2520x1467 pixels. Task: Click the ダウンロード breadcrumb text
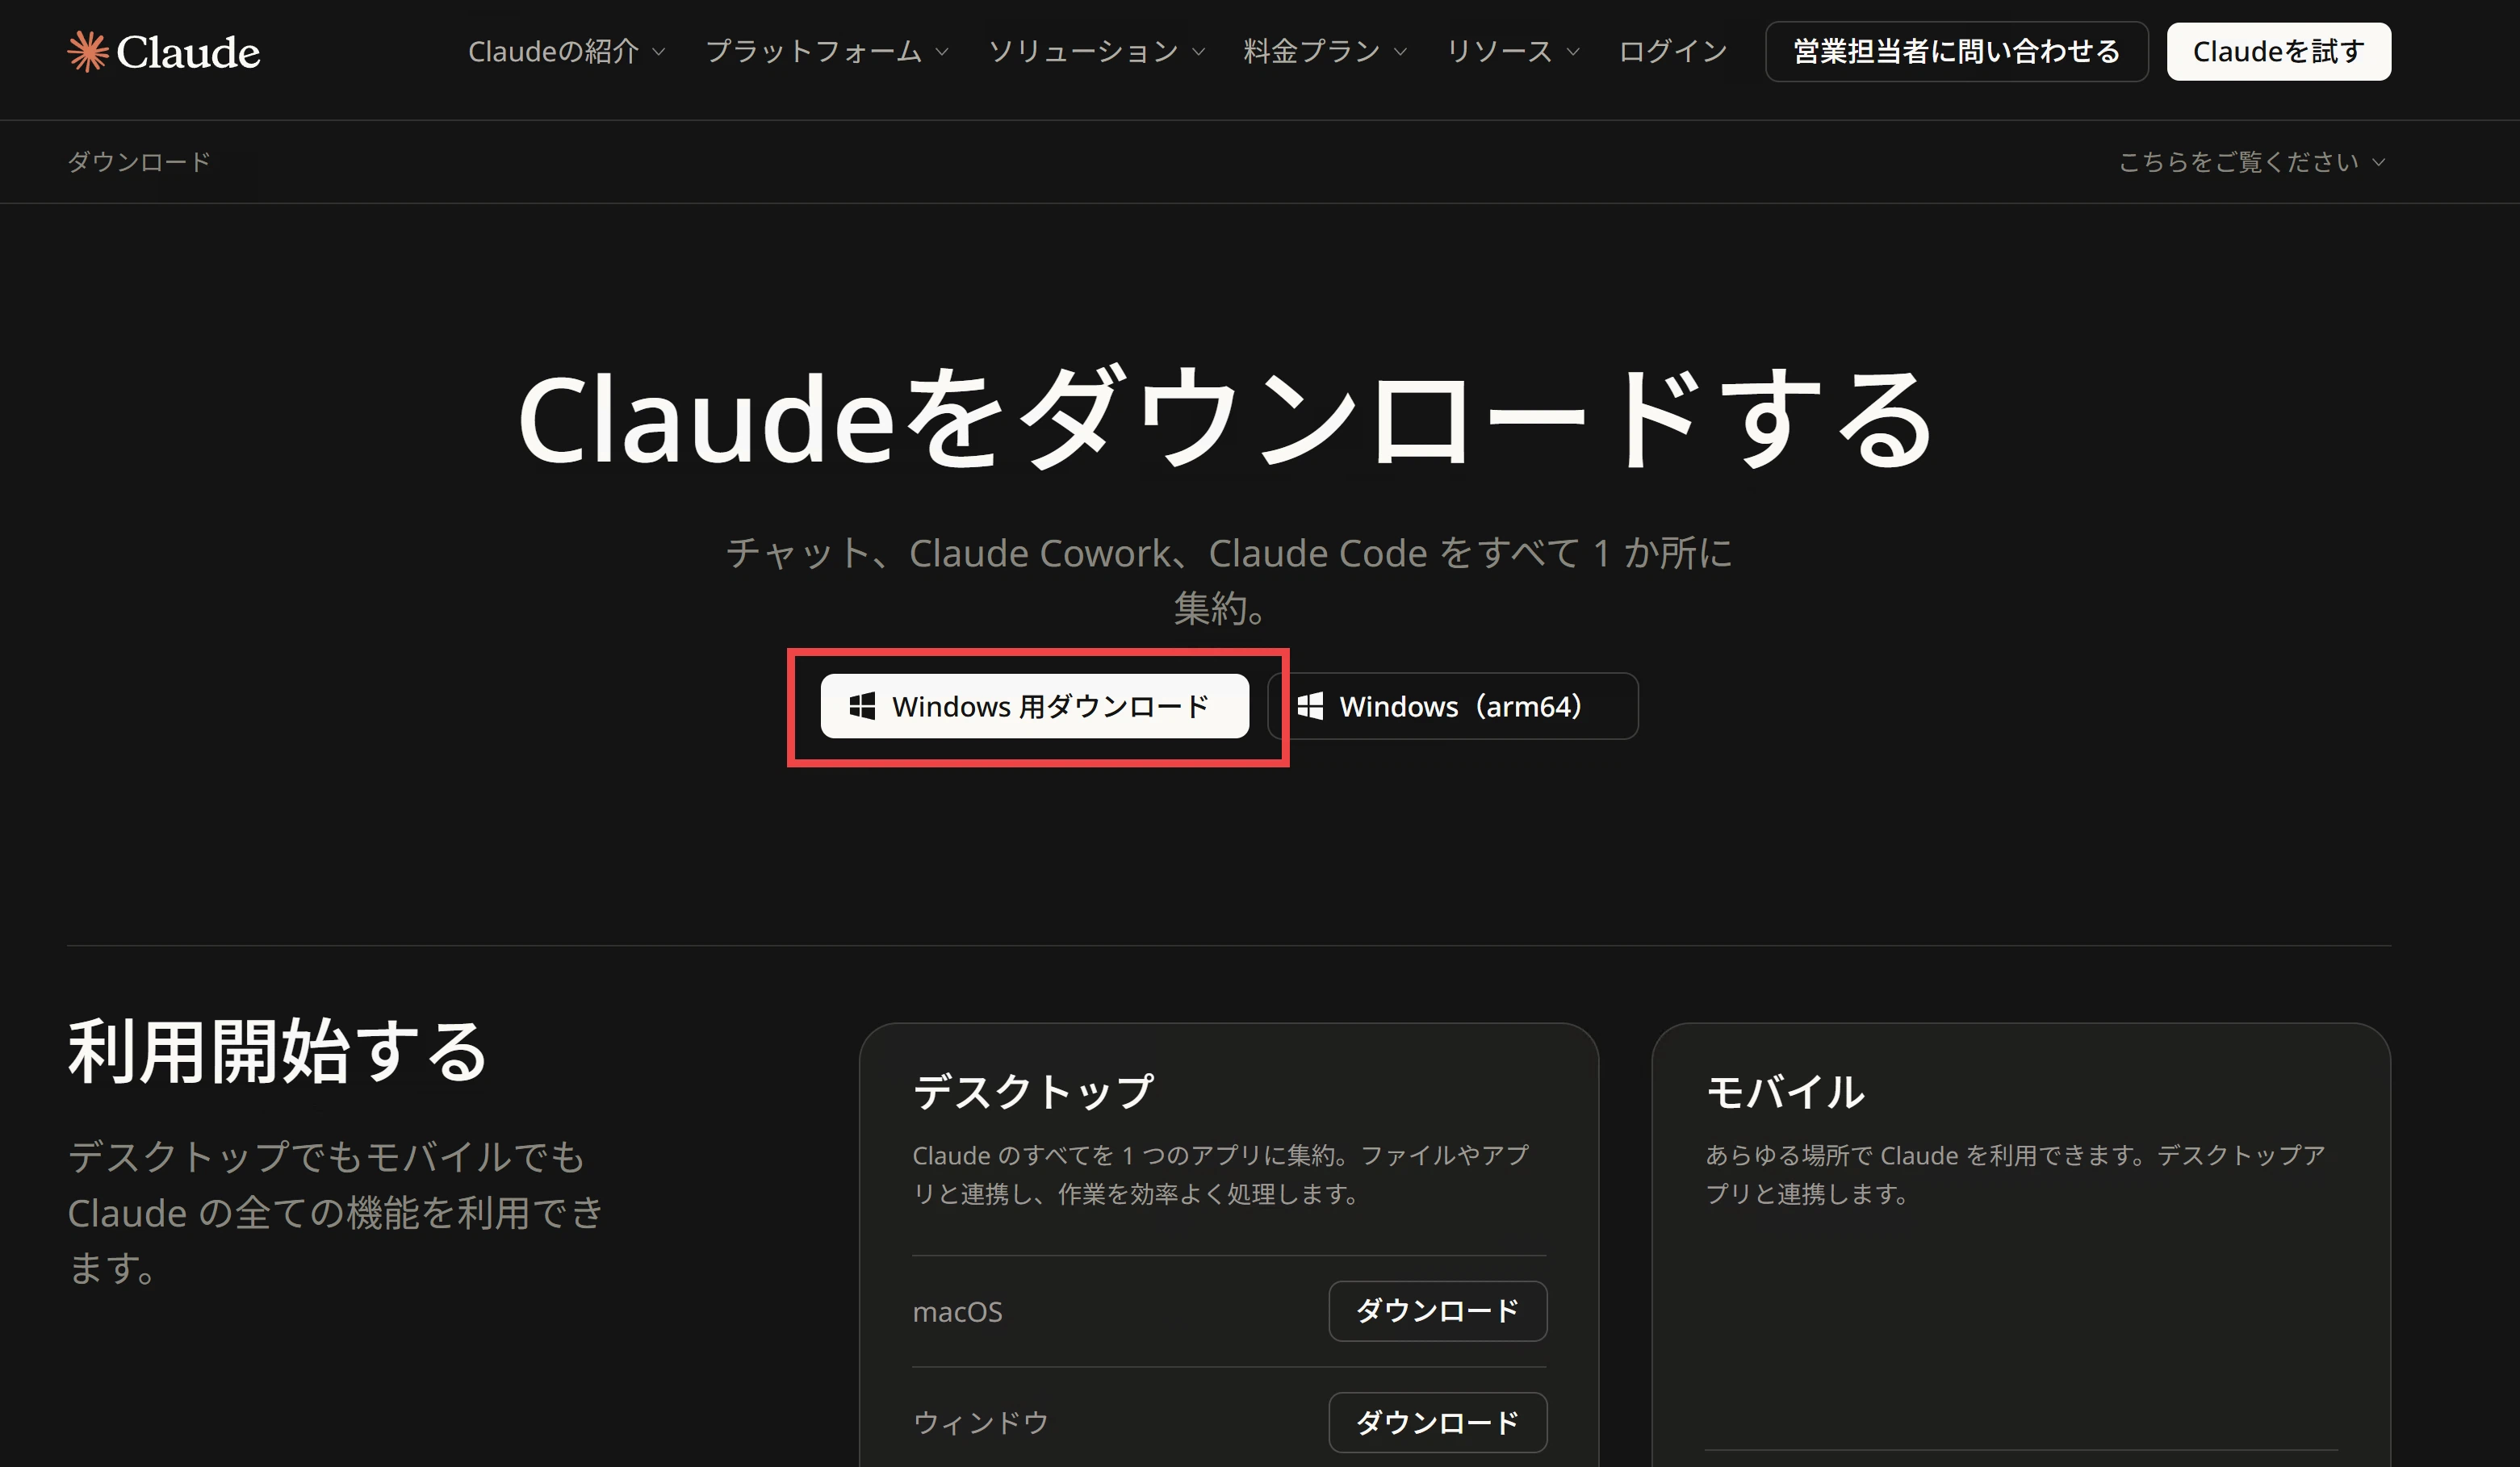coord(139,162)
